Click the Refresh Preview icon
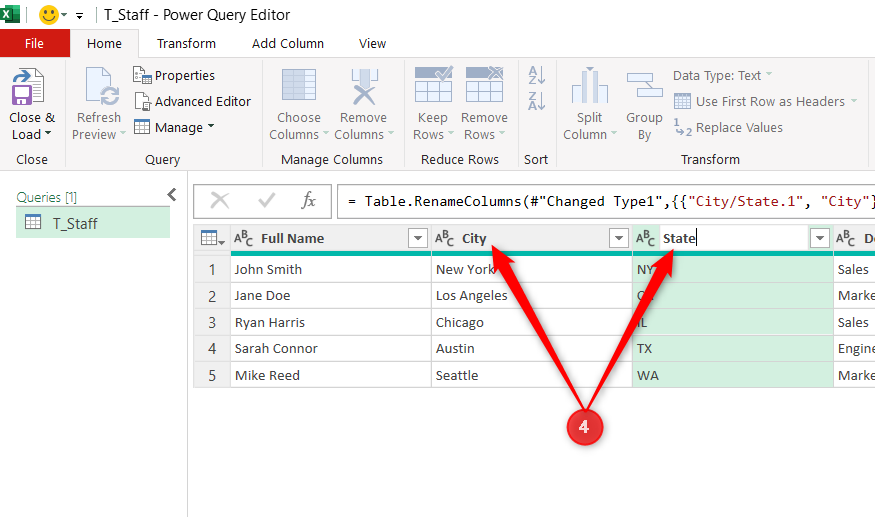875x517 pixels. point(101,87)
